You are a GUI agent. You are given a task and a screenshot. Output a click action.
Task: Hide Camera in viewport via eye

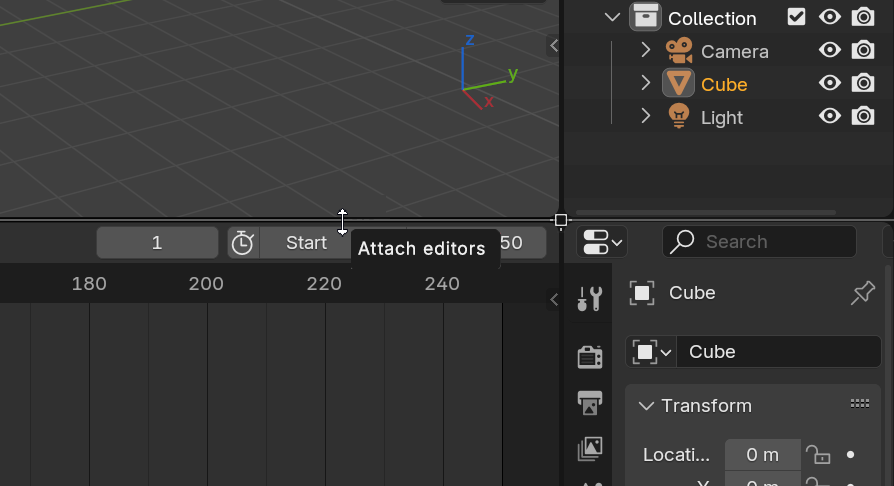pos(830,50)
